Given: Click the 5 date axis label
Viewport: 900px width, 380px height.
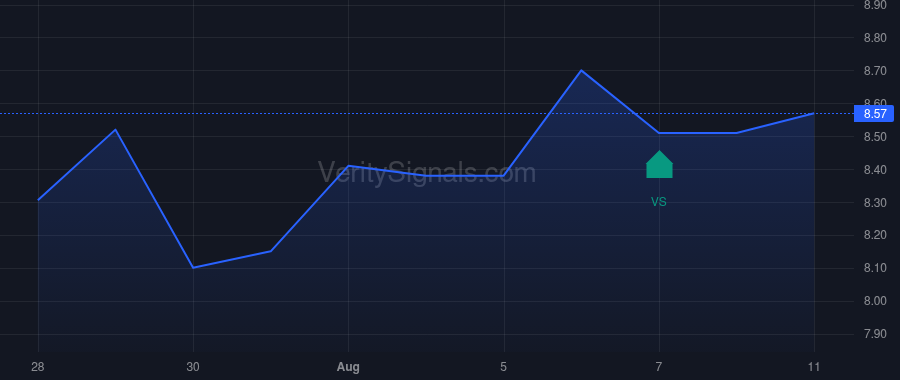Looking at the screenshot, I should tap(504, 367).
